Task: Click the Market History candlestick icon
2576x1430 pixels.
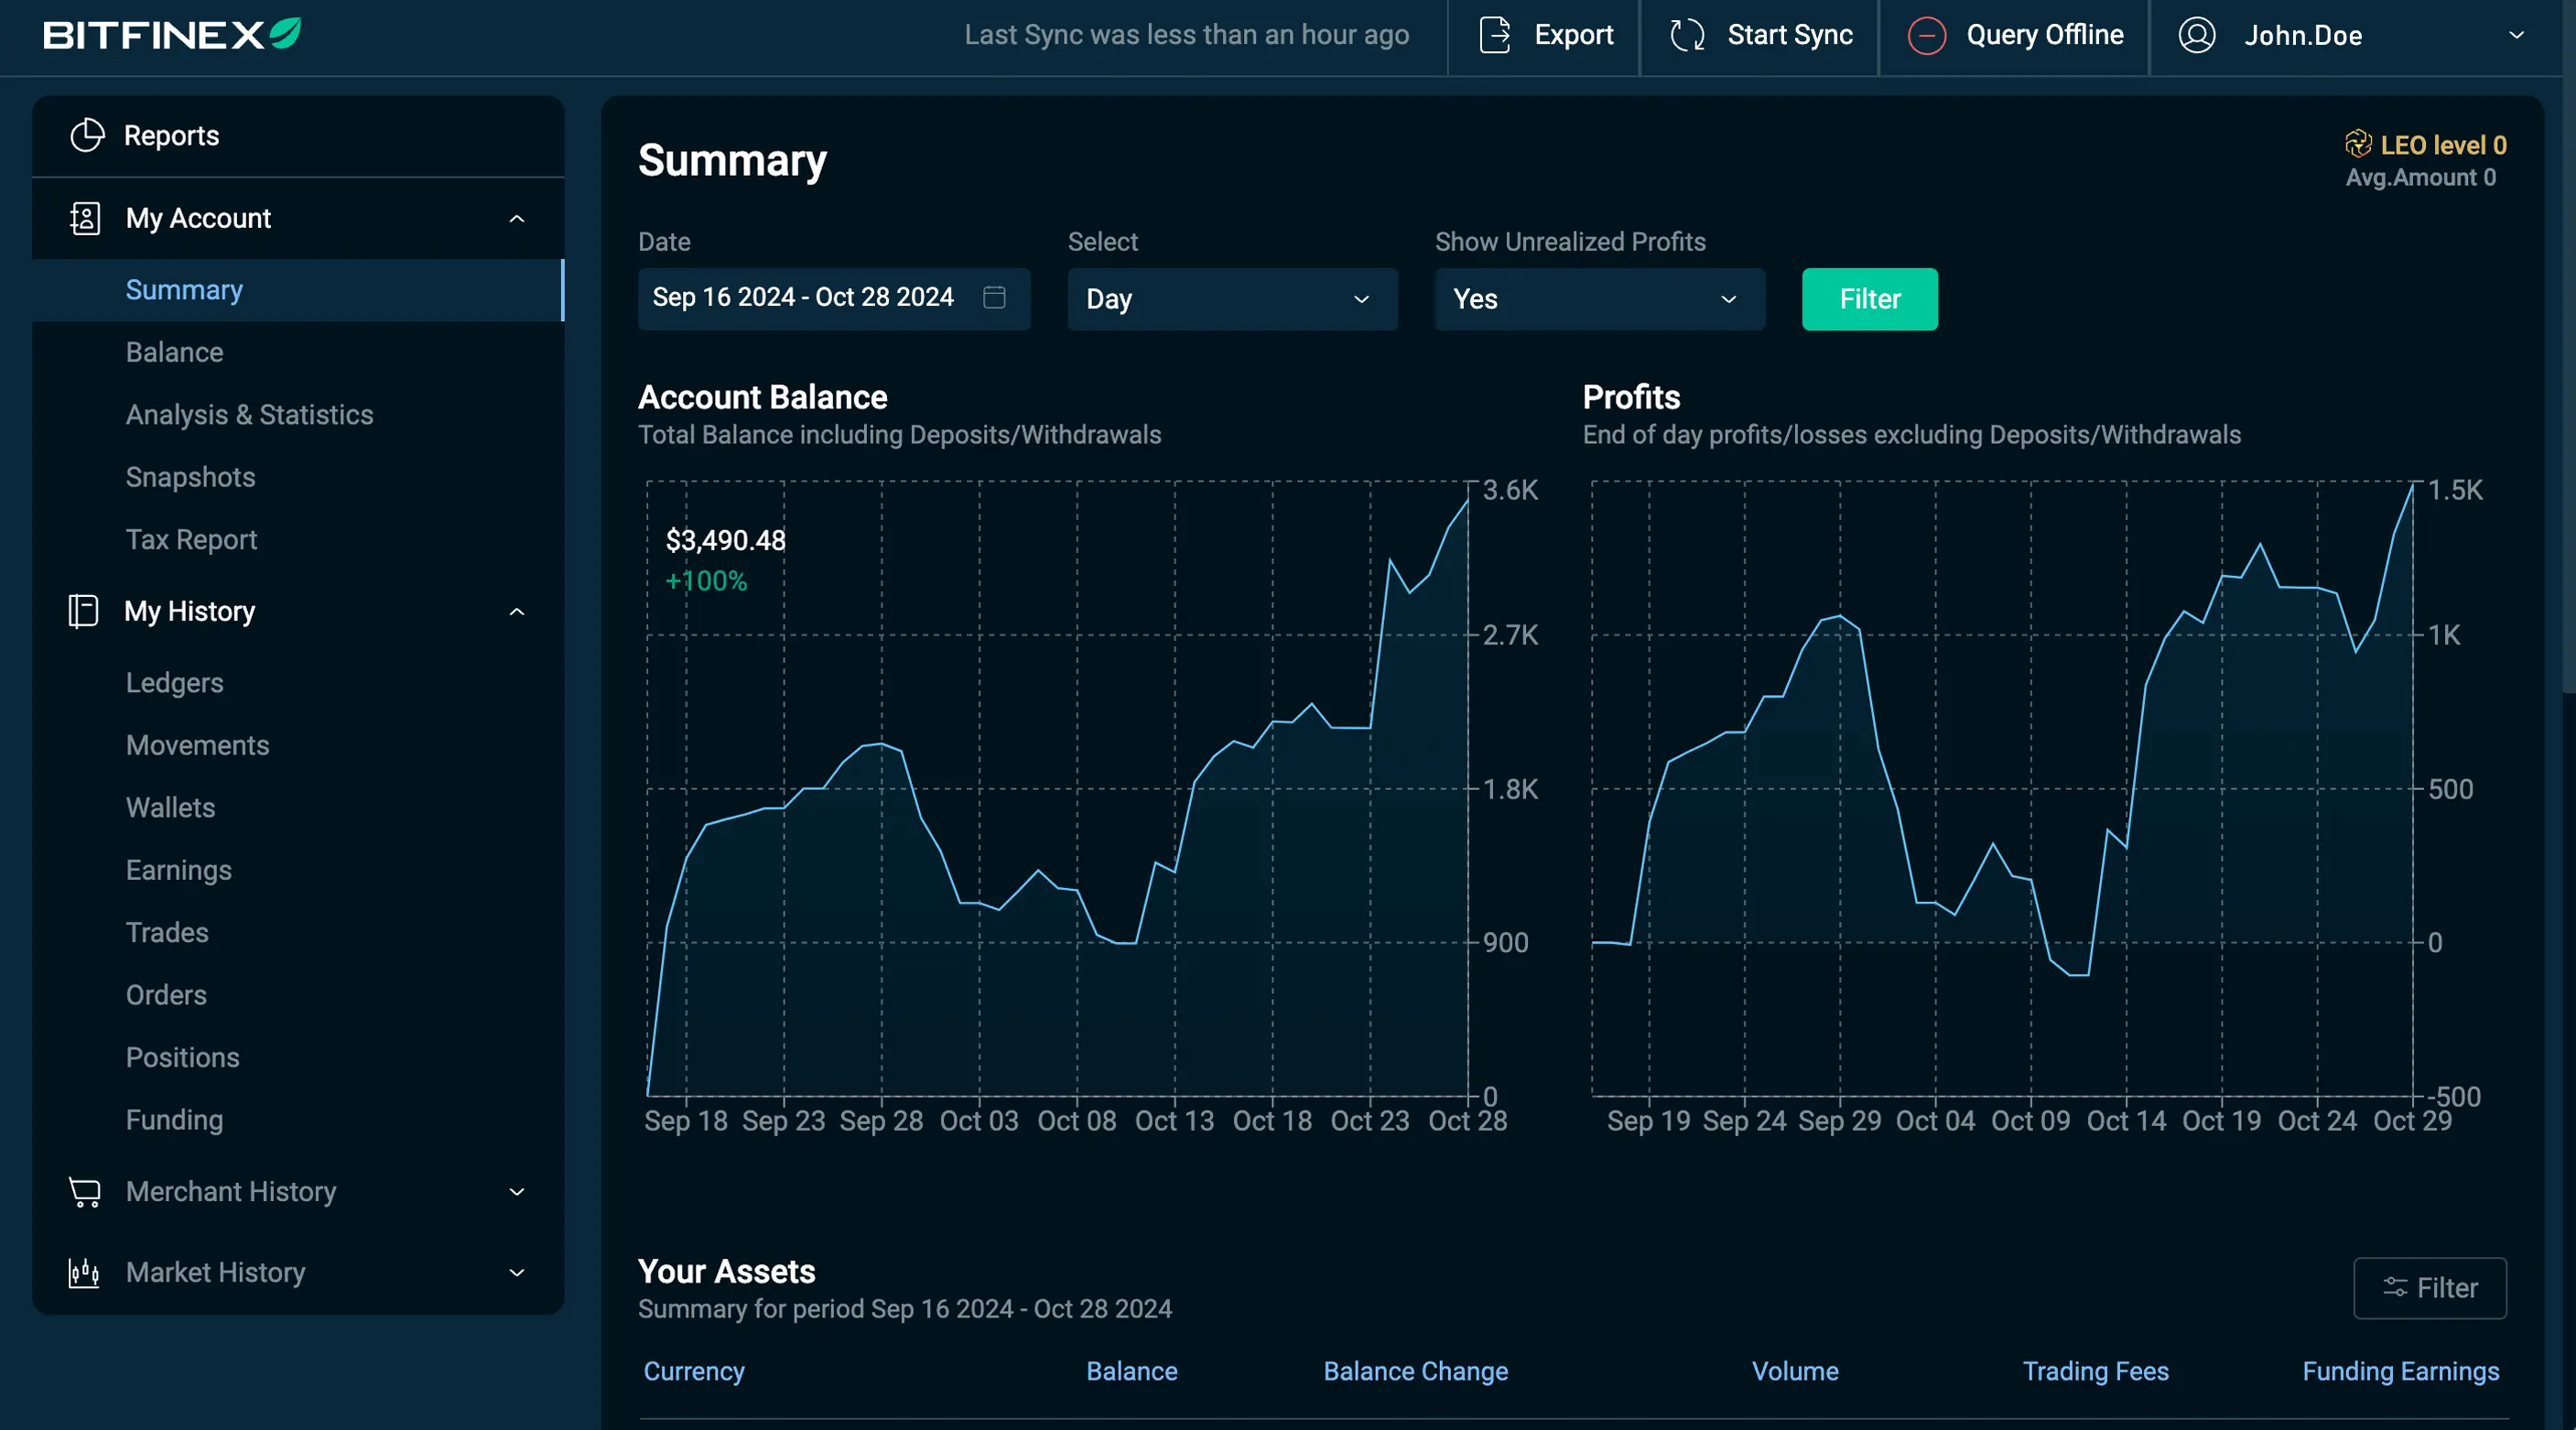Action: tap(83, 1273)
